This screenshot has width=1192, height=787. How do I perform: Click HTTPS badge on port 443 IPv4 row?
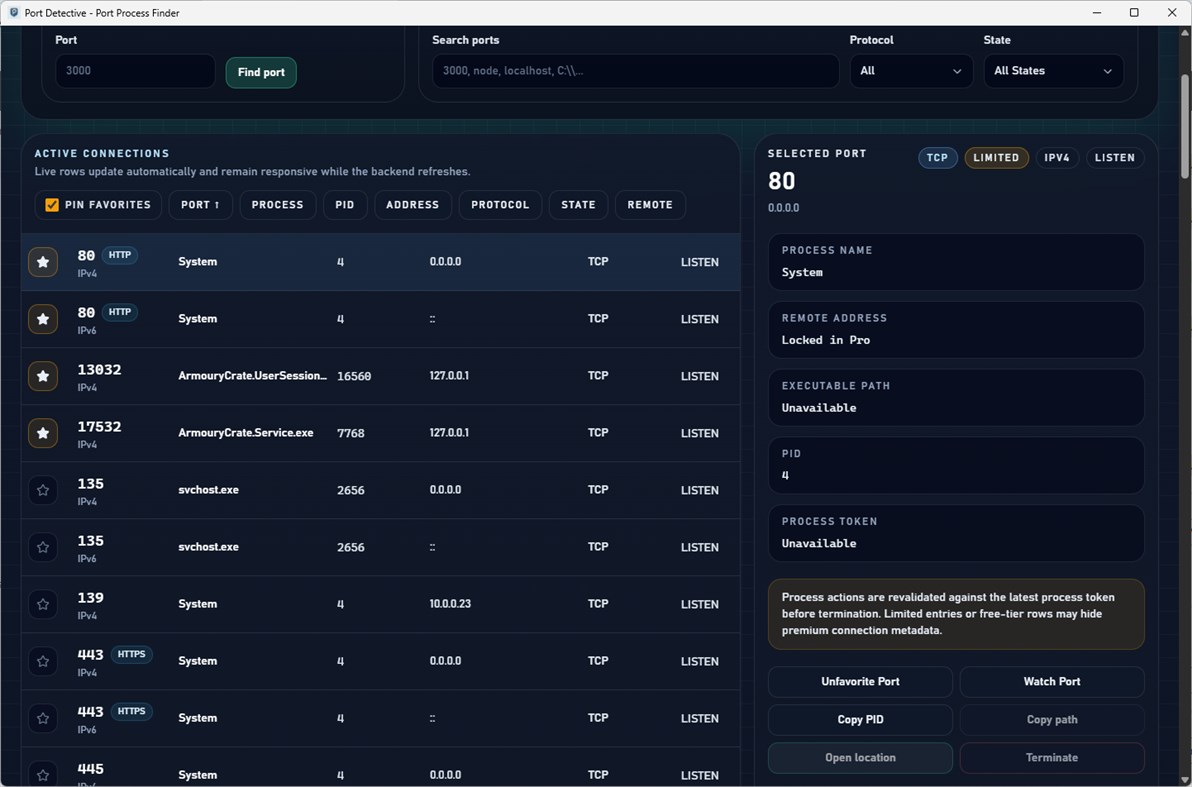pyautogui.click(x=132, y=654)
